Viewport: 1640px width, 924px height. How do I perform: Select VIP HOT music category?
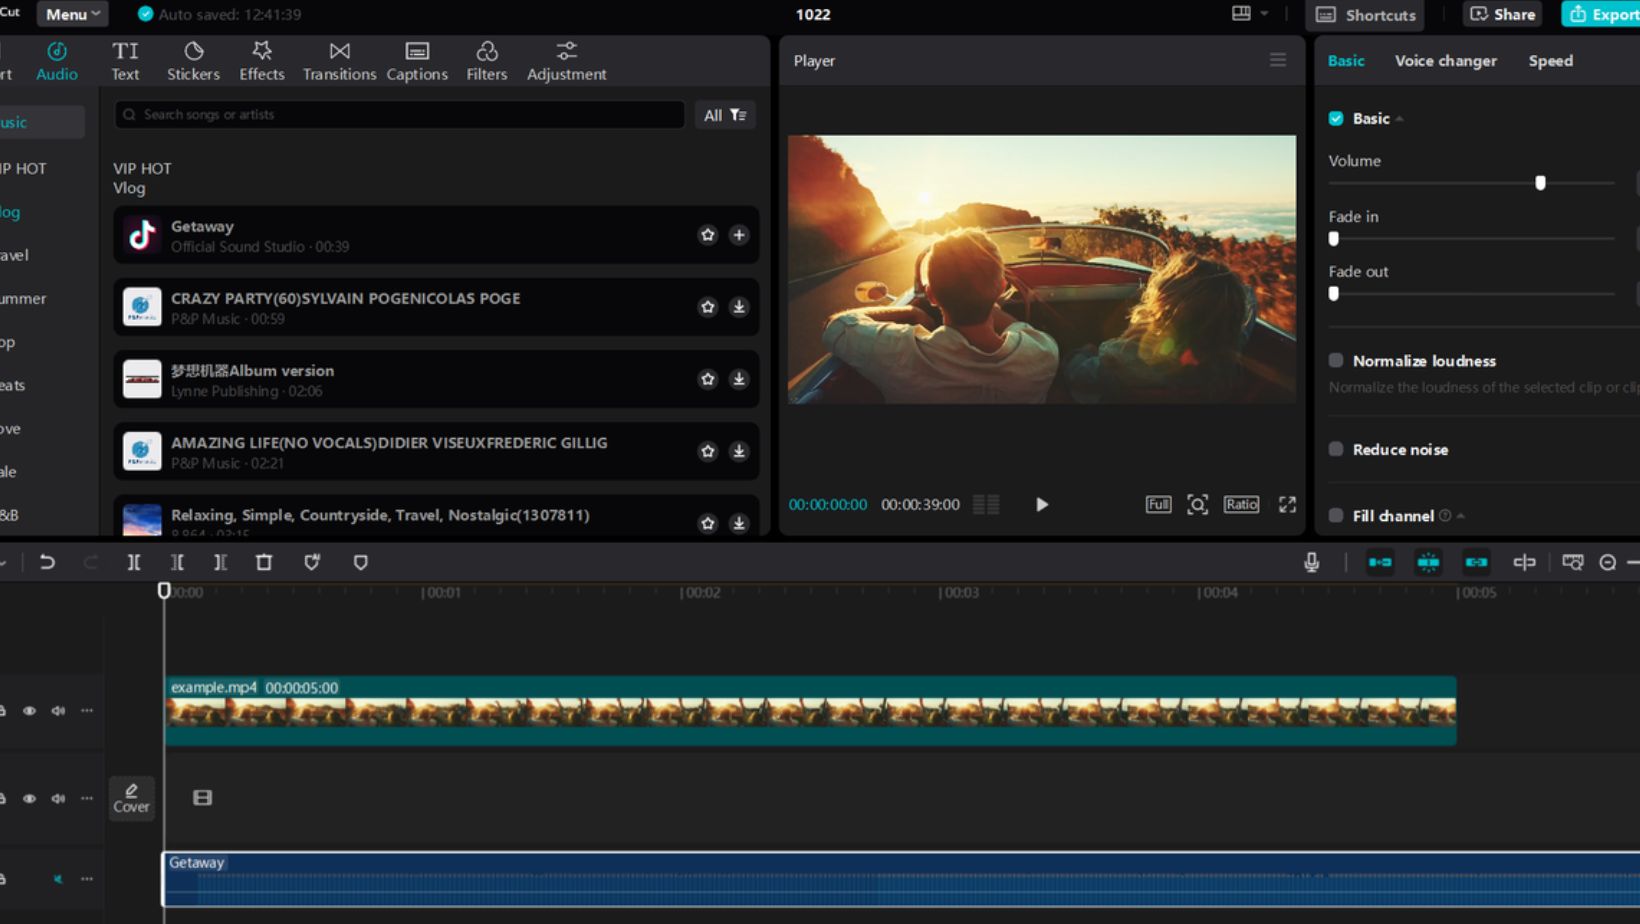click(23, 168)
